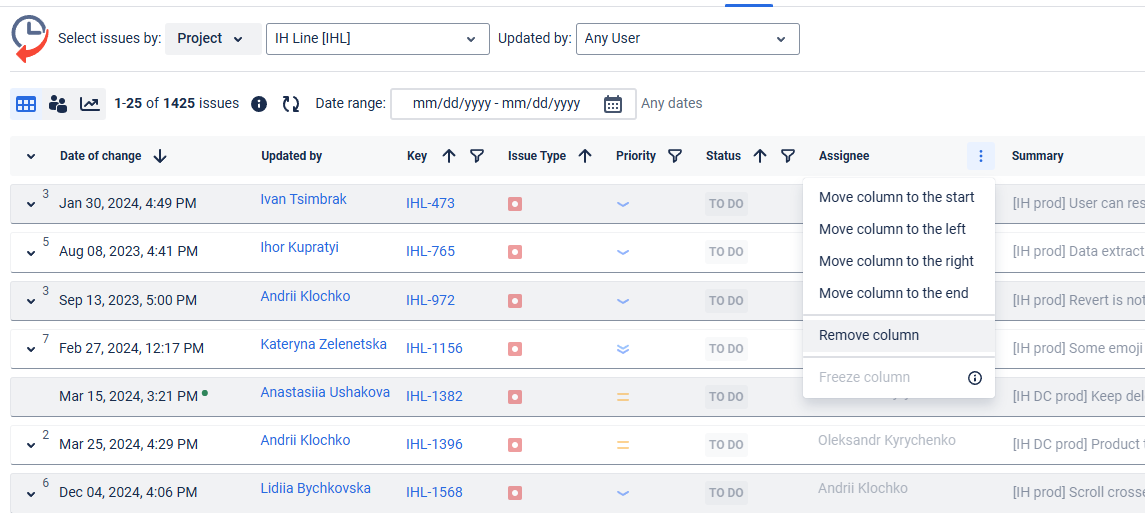
Task: Click the refresh issues icon
Action: pos(291,104)
